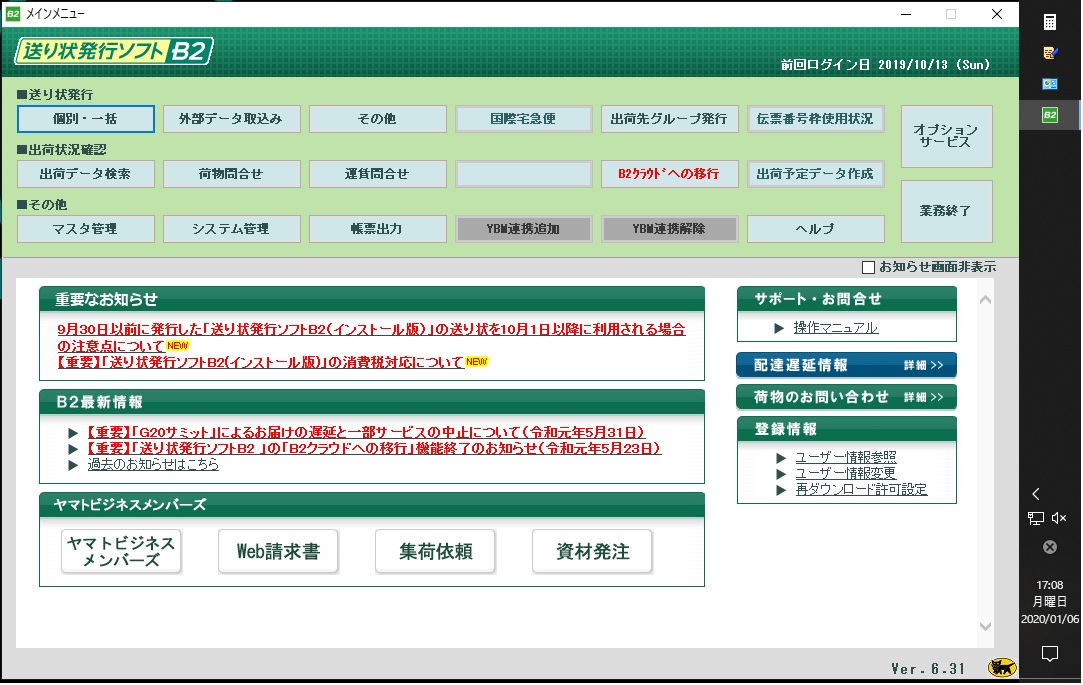This screenshot has height=685, width=1083.
Task: Click the notice panel scroll down arrow
Action: pyautogui.click(x=986, y=626)
